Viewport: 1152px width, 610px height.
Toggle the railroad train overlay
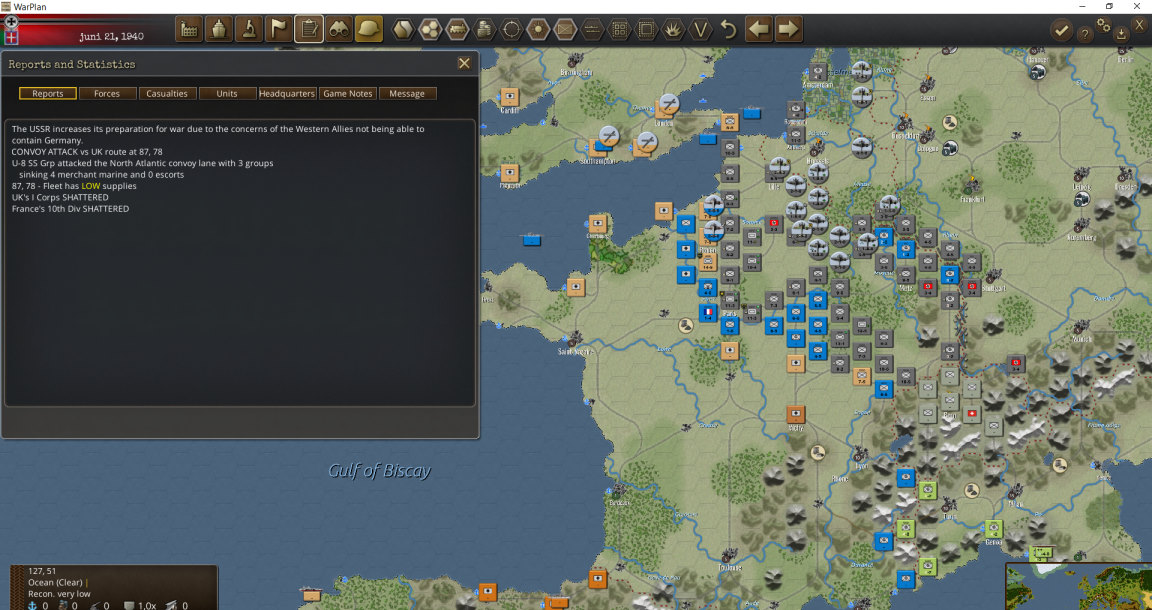[457, 30]
